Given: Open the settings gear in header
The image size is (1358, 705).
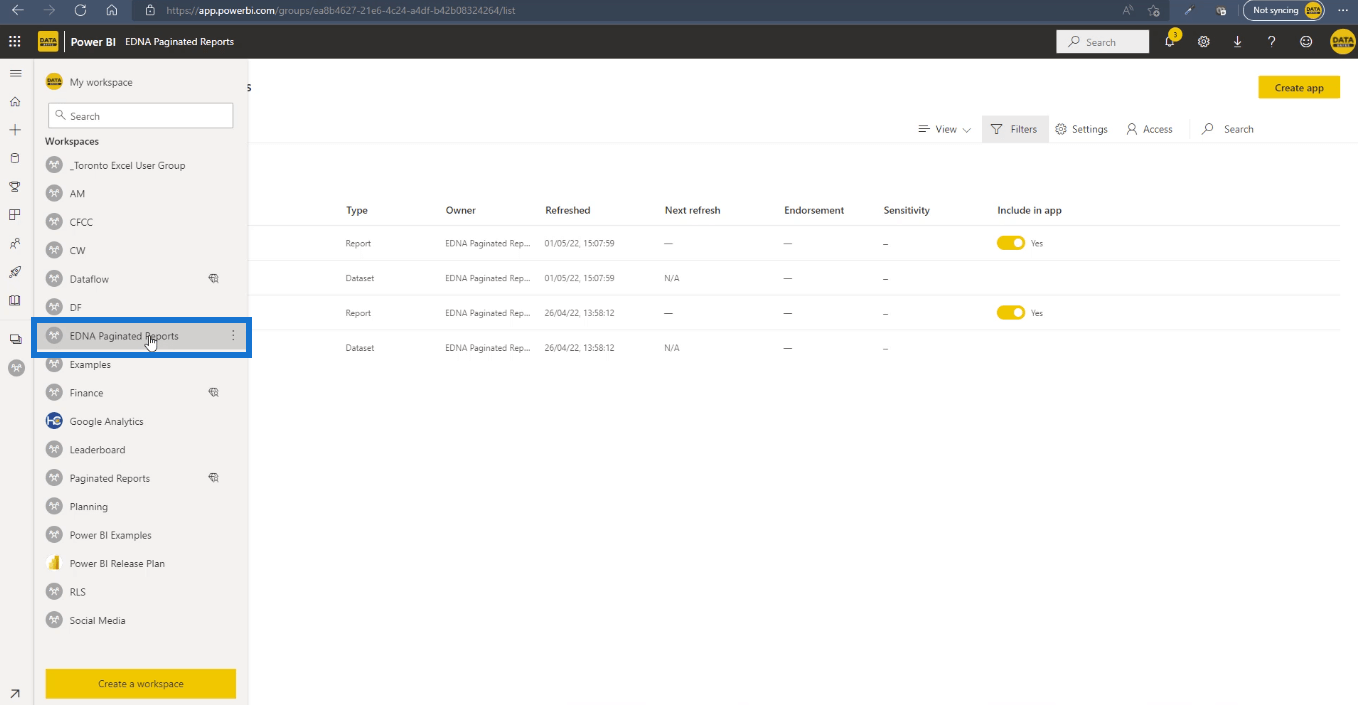Looking at the screenshot, I should coord(1204,42).
